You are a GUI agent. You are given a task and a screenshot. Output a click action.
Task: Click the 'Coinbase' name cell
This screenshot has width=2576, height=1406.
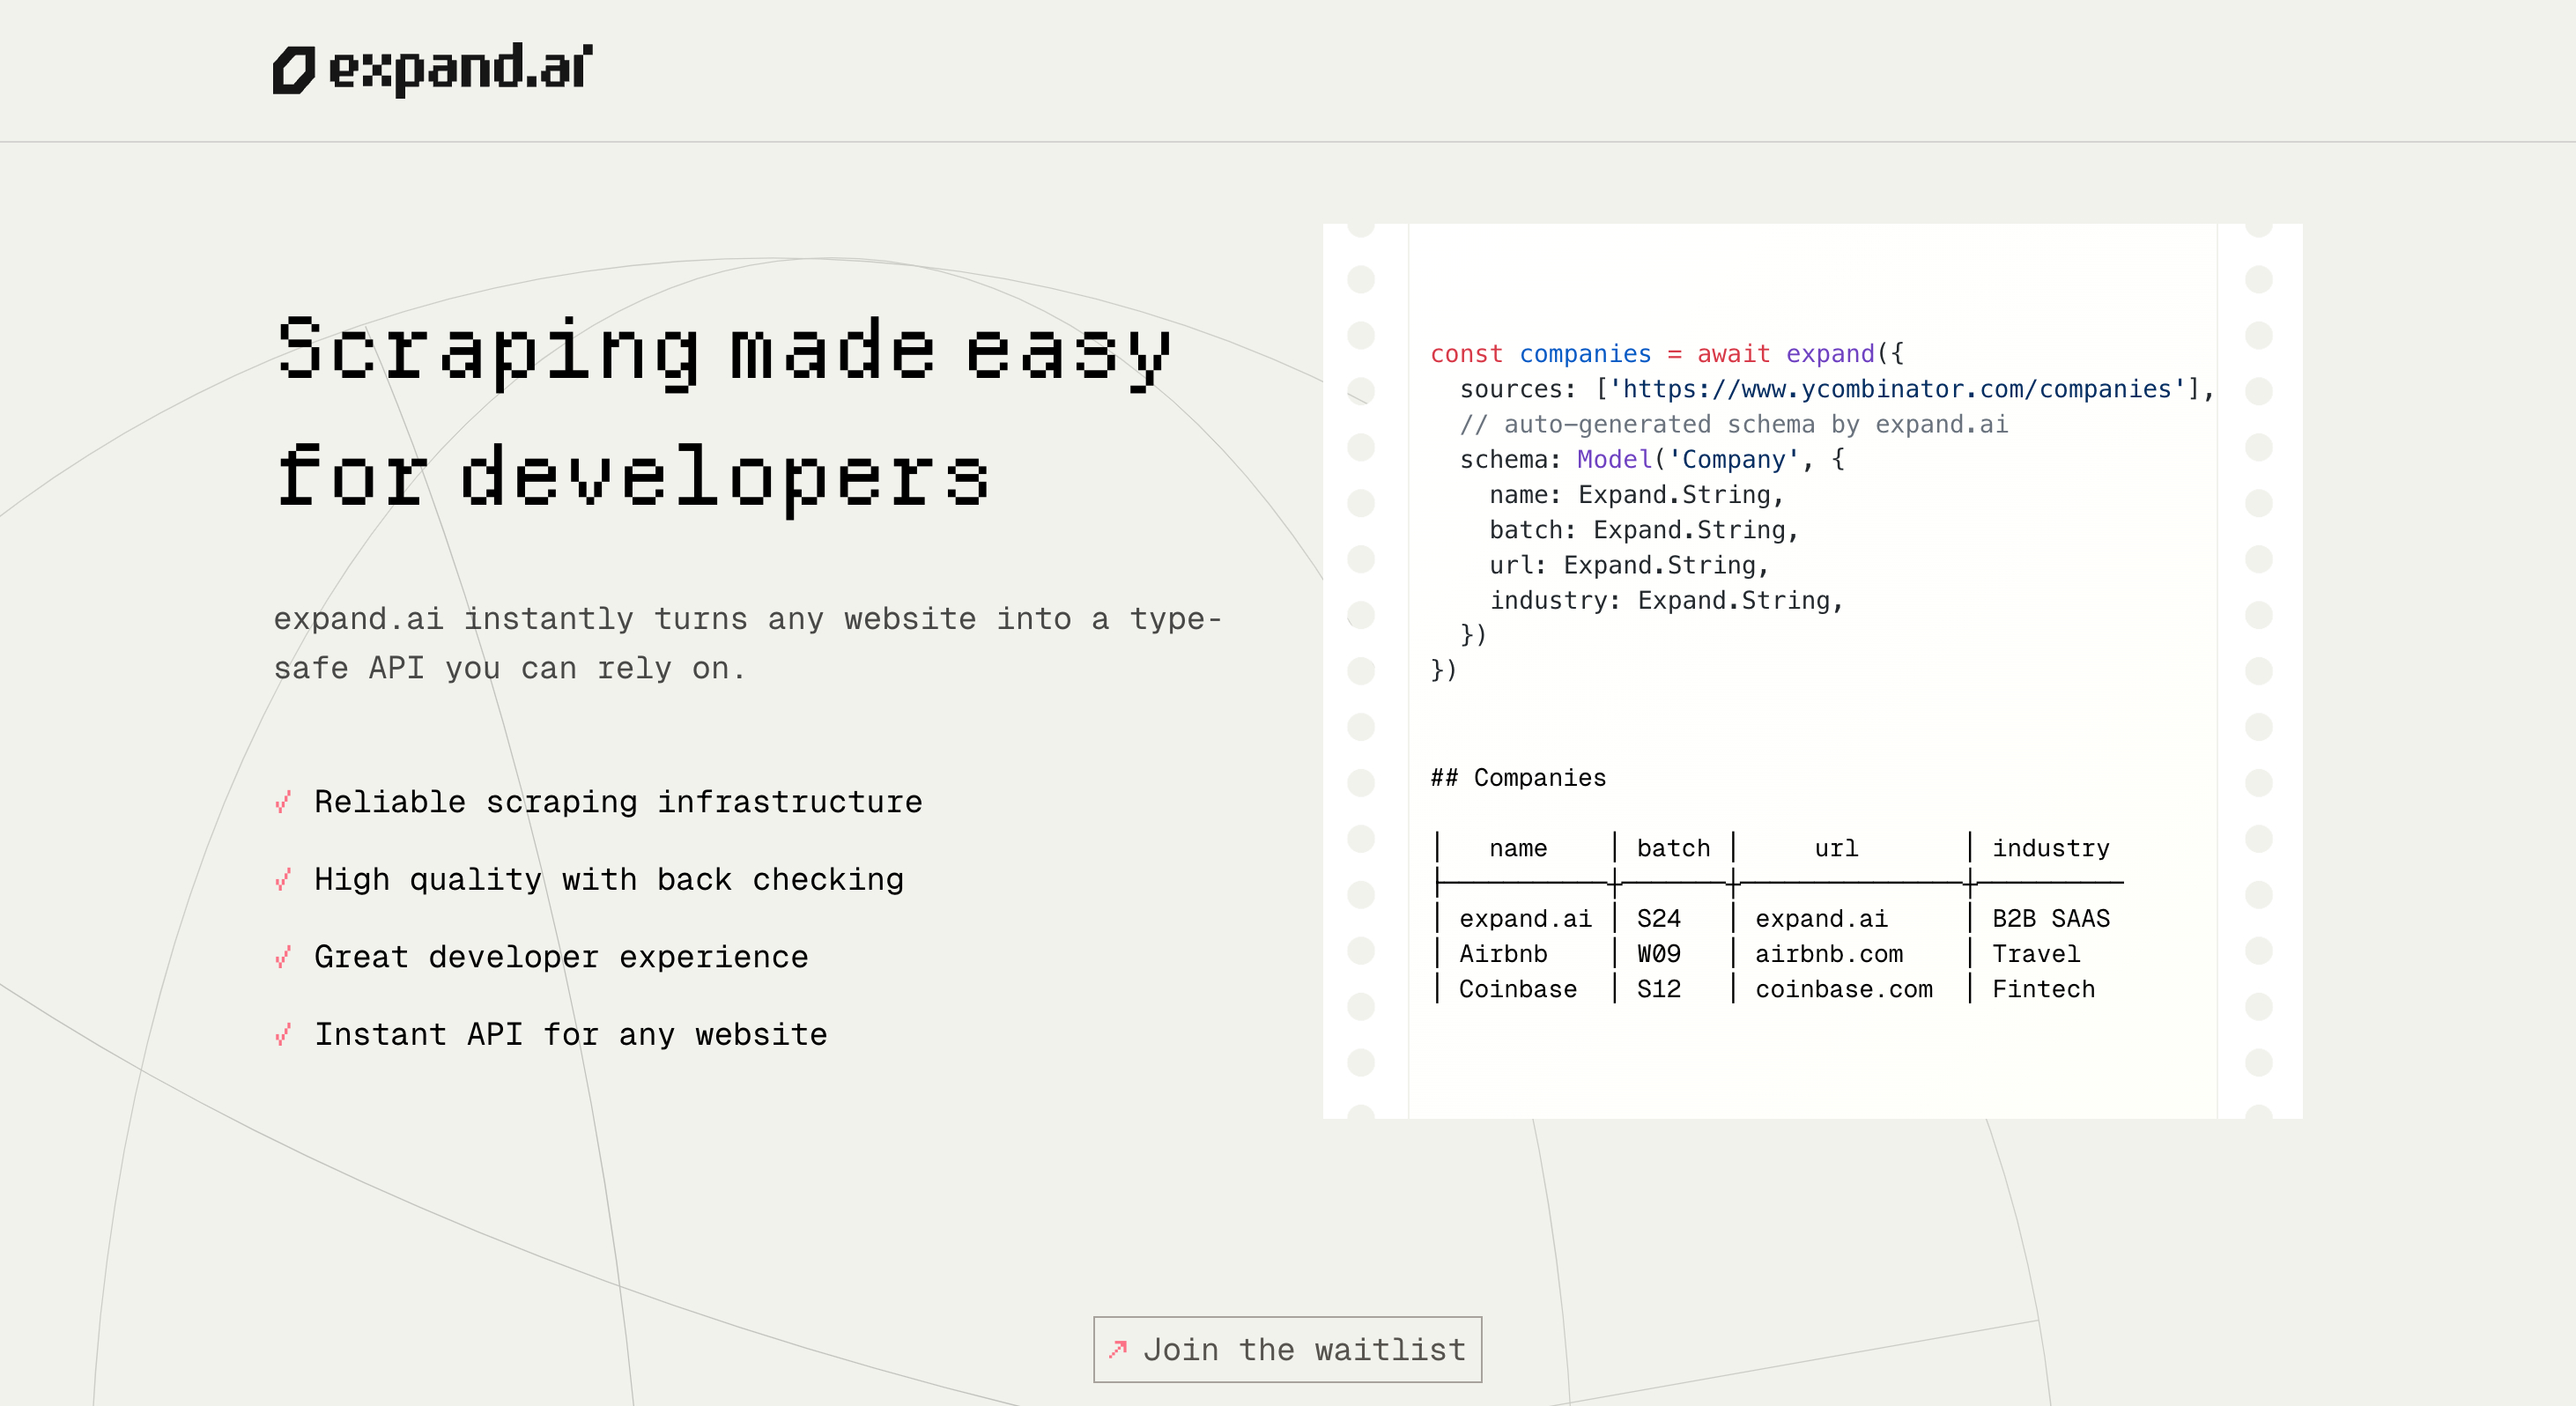click(1518, 989)
